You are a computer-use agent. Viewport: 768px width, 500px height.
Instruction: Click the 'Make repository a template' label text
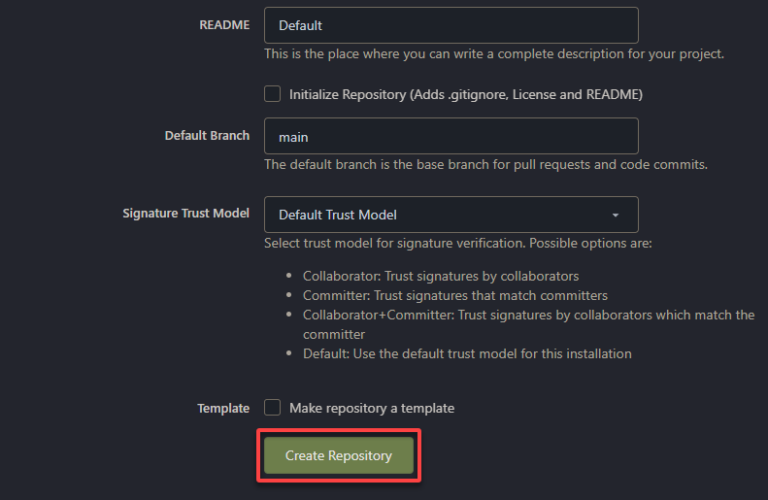pos(372,408)
